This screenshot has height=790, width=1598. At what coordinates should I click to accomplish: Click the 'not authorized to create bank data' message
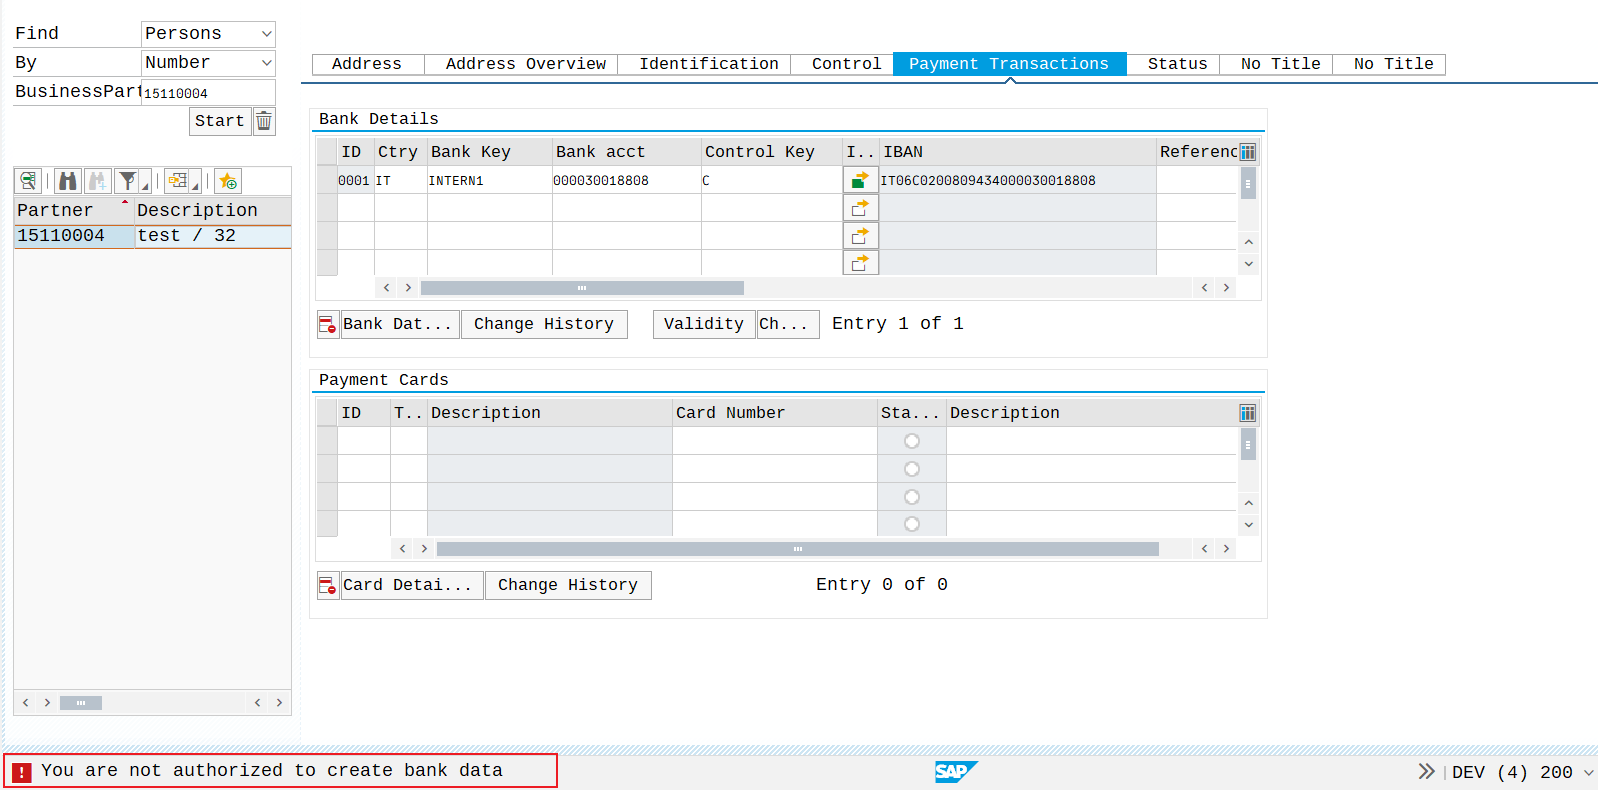(x=272, y=771)
